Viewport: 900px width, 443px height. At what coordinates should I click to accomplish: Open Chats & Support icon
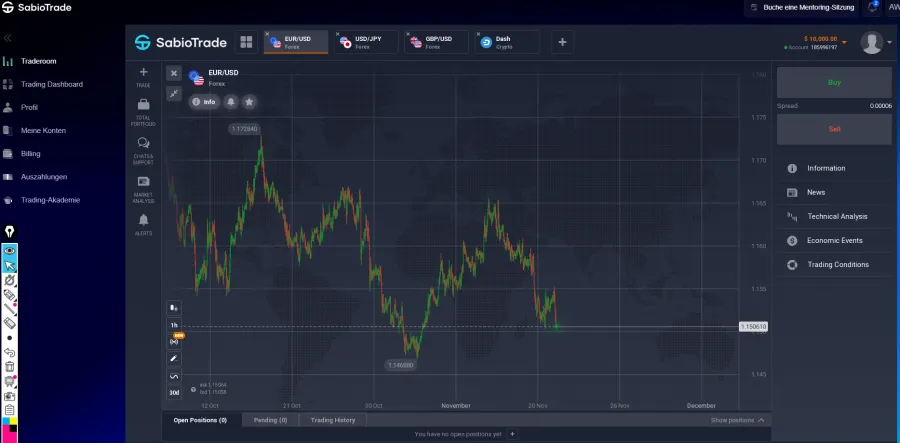143,143
